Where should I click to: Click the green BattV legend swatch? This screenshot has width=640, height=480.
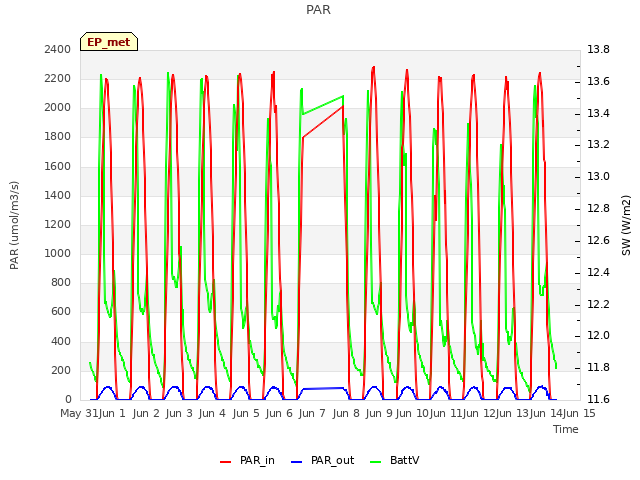pyautogui.click(x=376, y=462)
